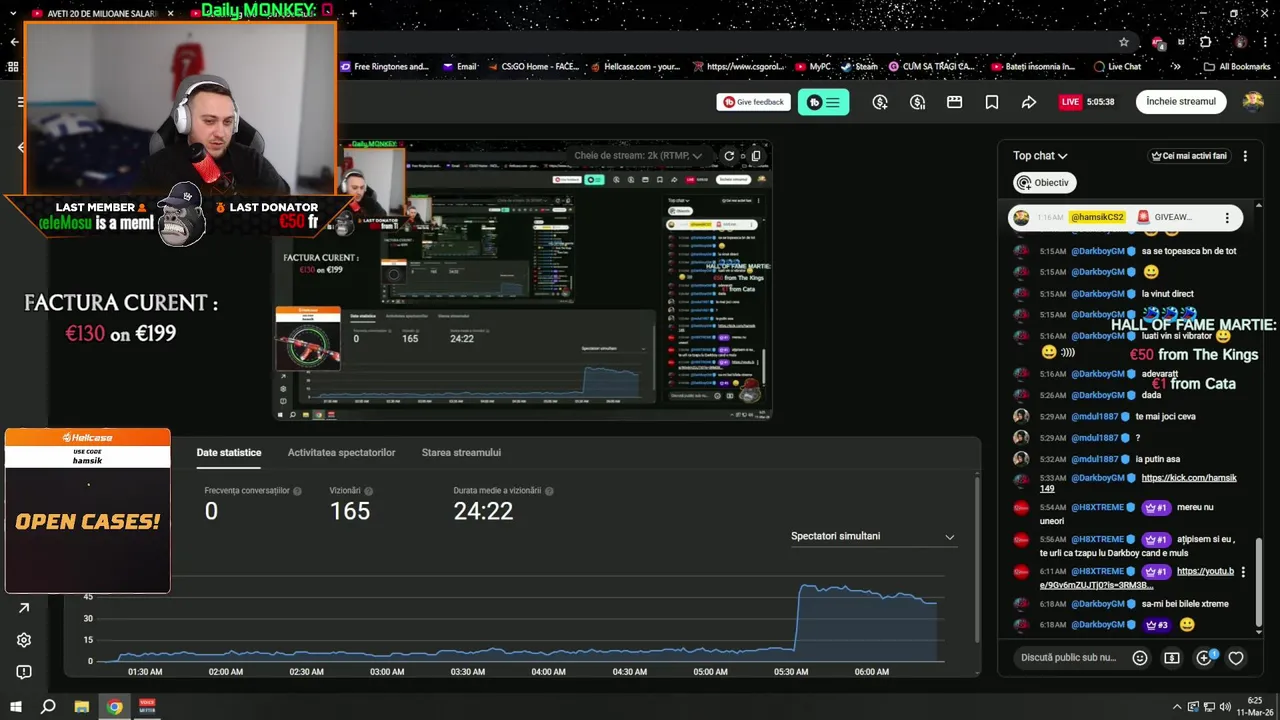1280x720 pixels.
Task: Open the apps grid icon on bookmarks bar
Action: 13,67
